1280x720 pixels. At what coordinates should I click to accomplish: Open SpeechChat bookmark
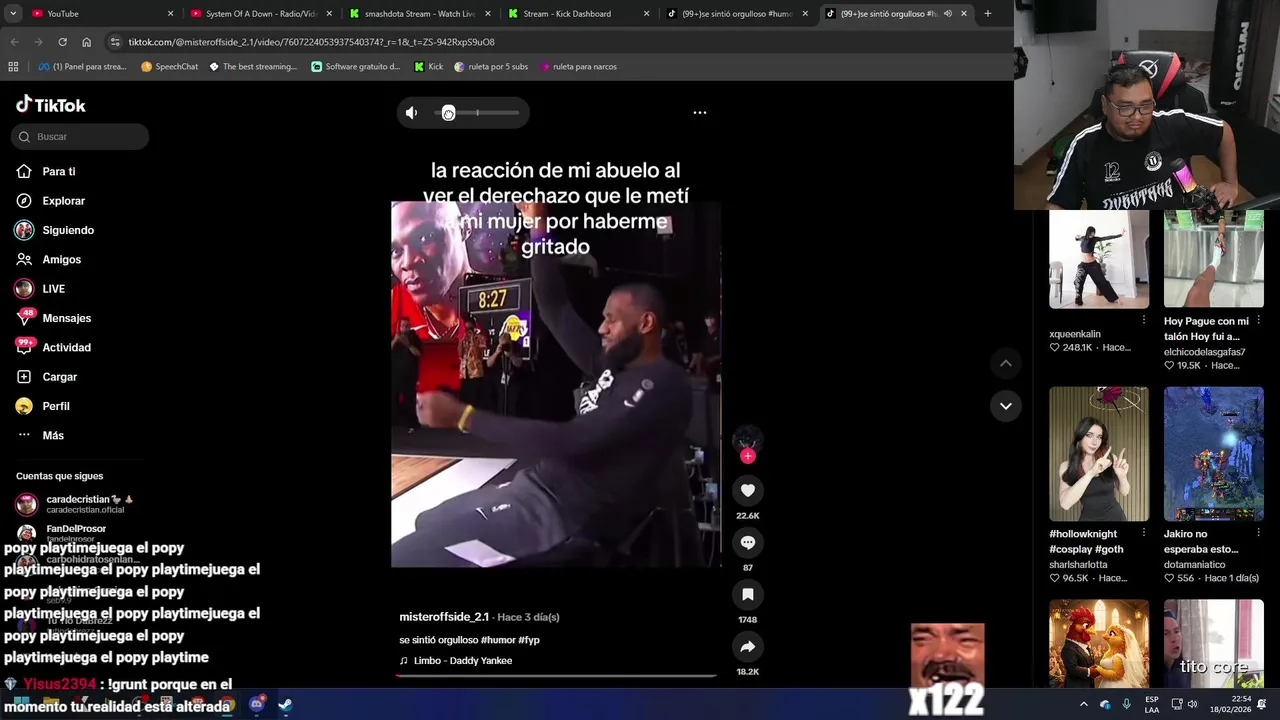(x=169, y=67)
